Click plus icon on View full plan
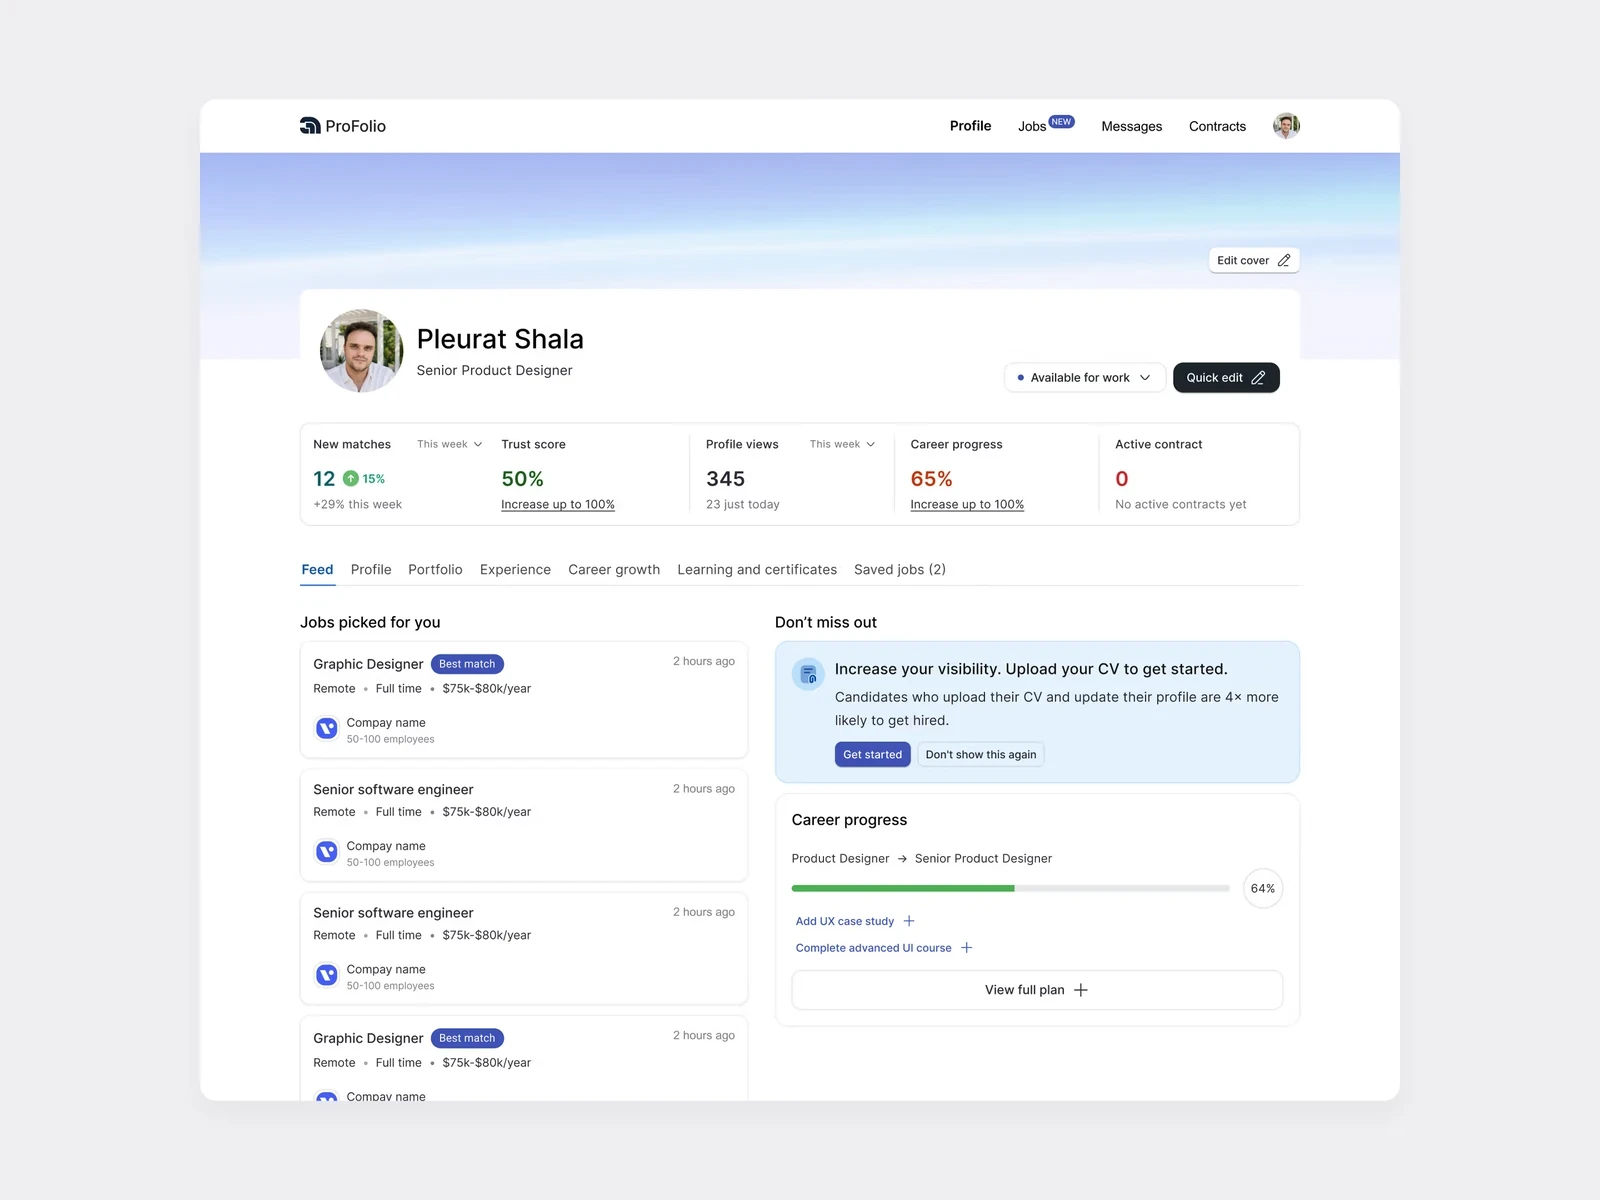This screenshot has height=1200, width=1600. [x=1081, y=990]
